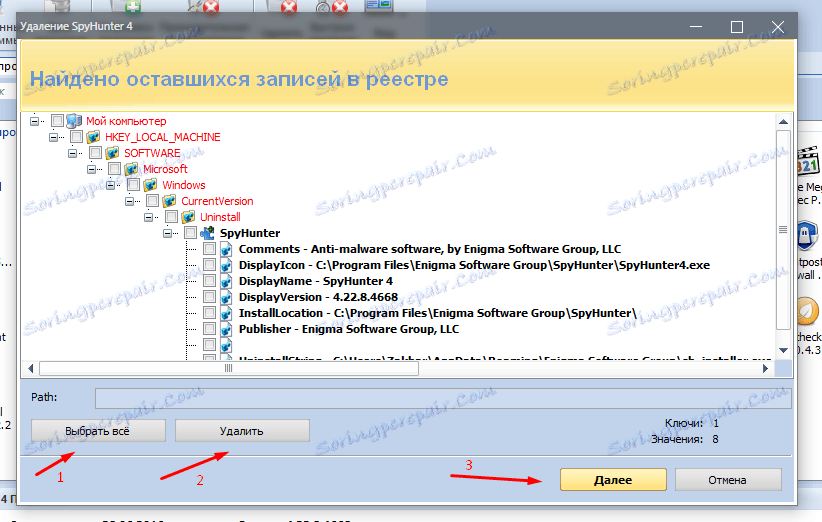Click the SpyHunter registry key icon

208,233
